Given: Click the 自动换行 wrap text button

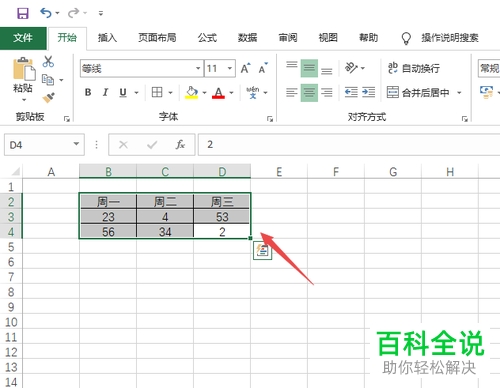Looking at the screenshot, I should [414, 68].
